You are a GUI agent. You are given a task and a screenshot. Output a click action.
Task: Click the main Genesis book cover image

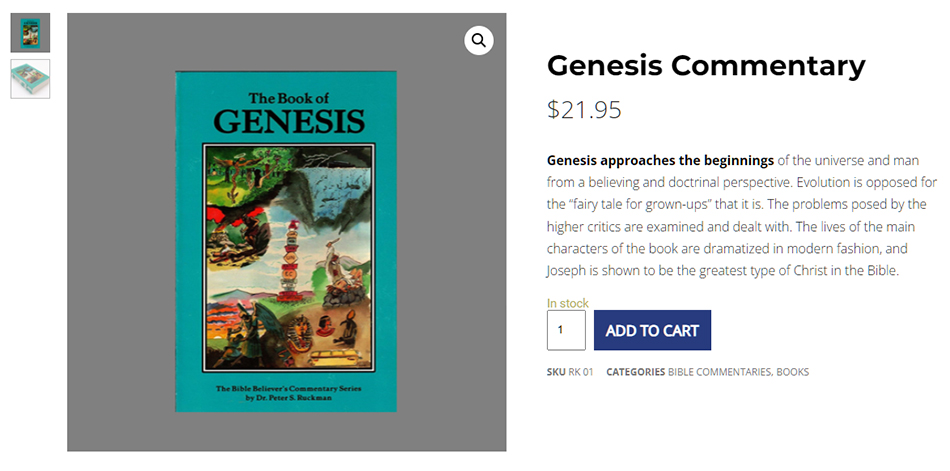[x=286, y=240]
